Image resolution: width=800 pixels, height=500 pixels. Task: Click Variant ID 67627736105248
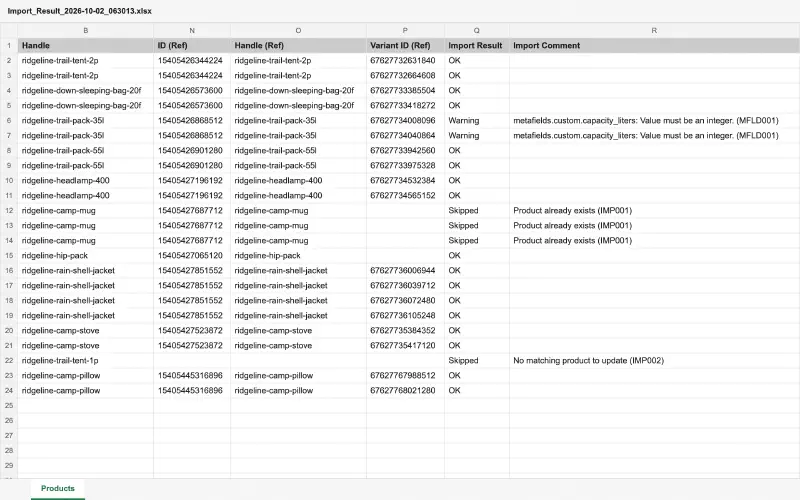403,315
